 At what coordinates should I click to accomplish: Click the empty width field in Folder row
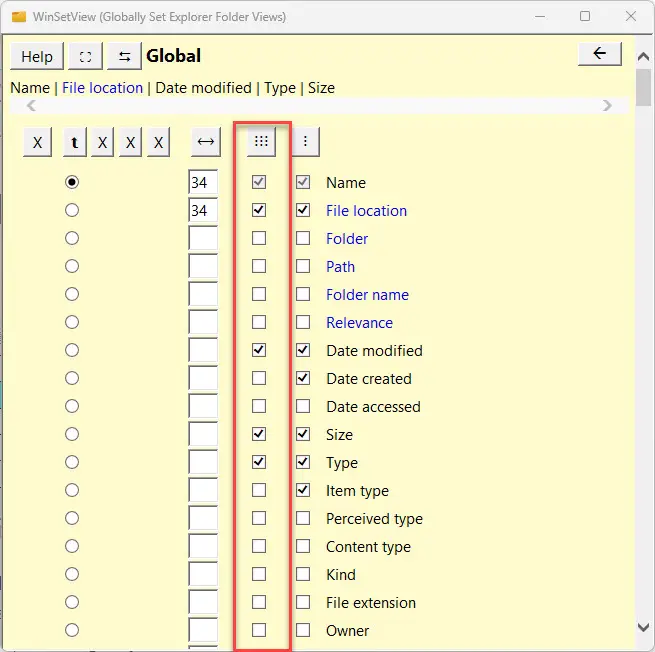coord(203,238)
